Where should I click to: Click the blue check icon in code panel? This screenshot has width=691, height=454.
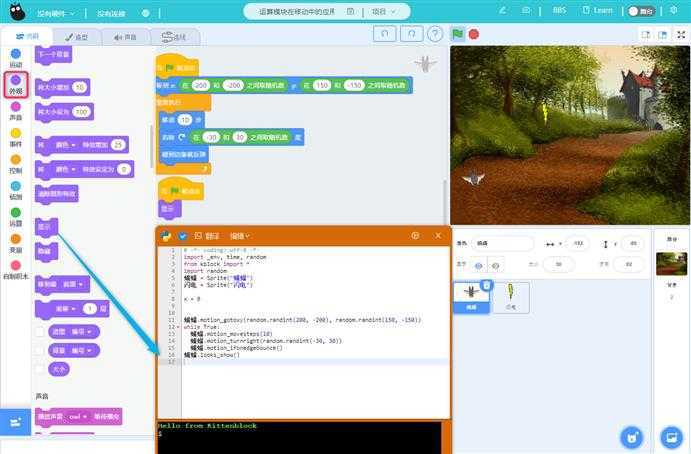point(182,236)
